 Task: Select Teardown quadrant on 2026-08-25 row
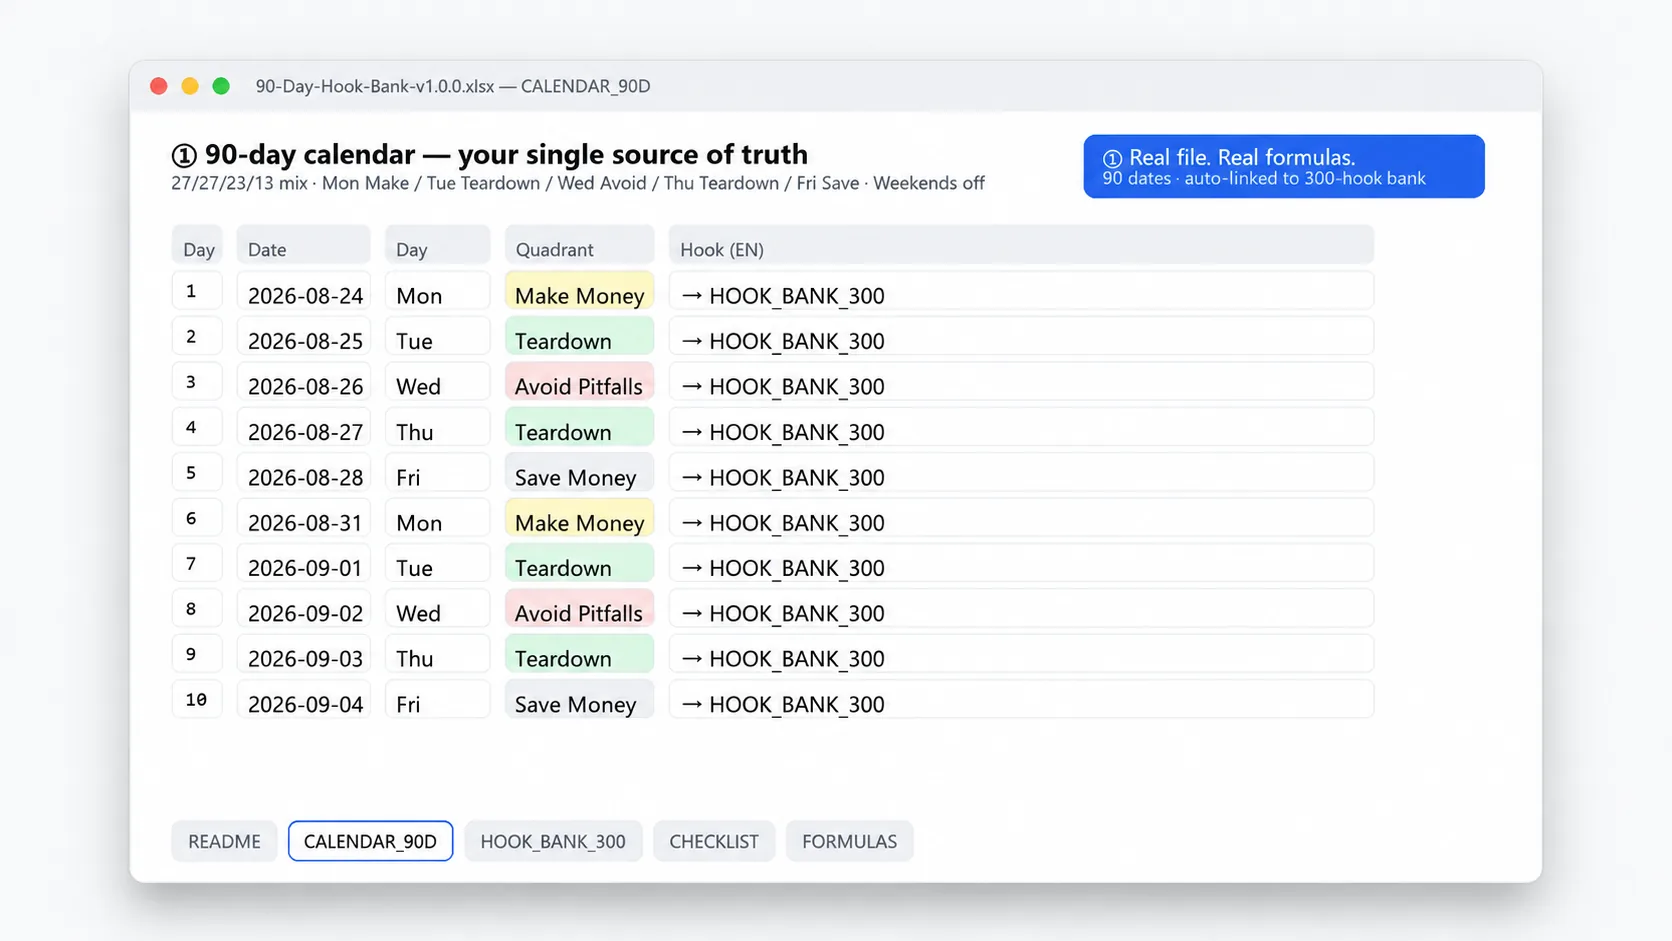click(x=580, y=337)
